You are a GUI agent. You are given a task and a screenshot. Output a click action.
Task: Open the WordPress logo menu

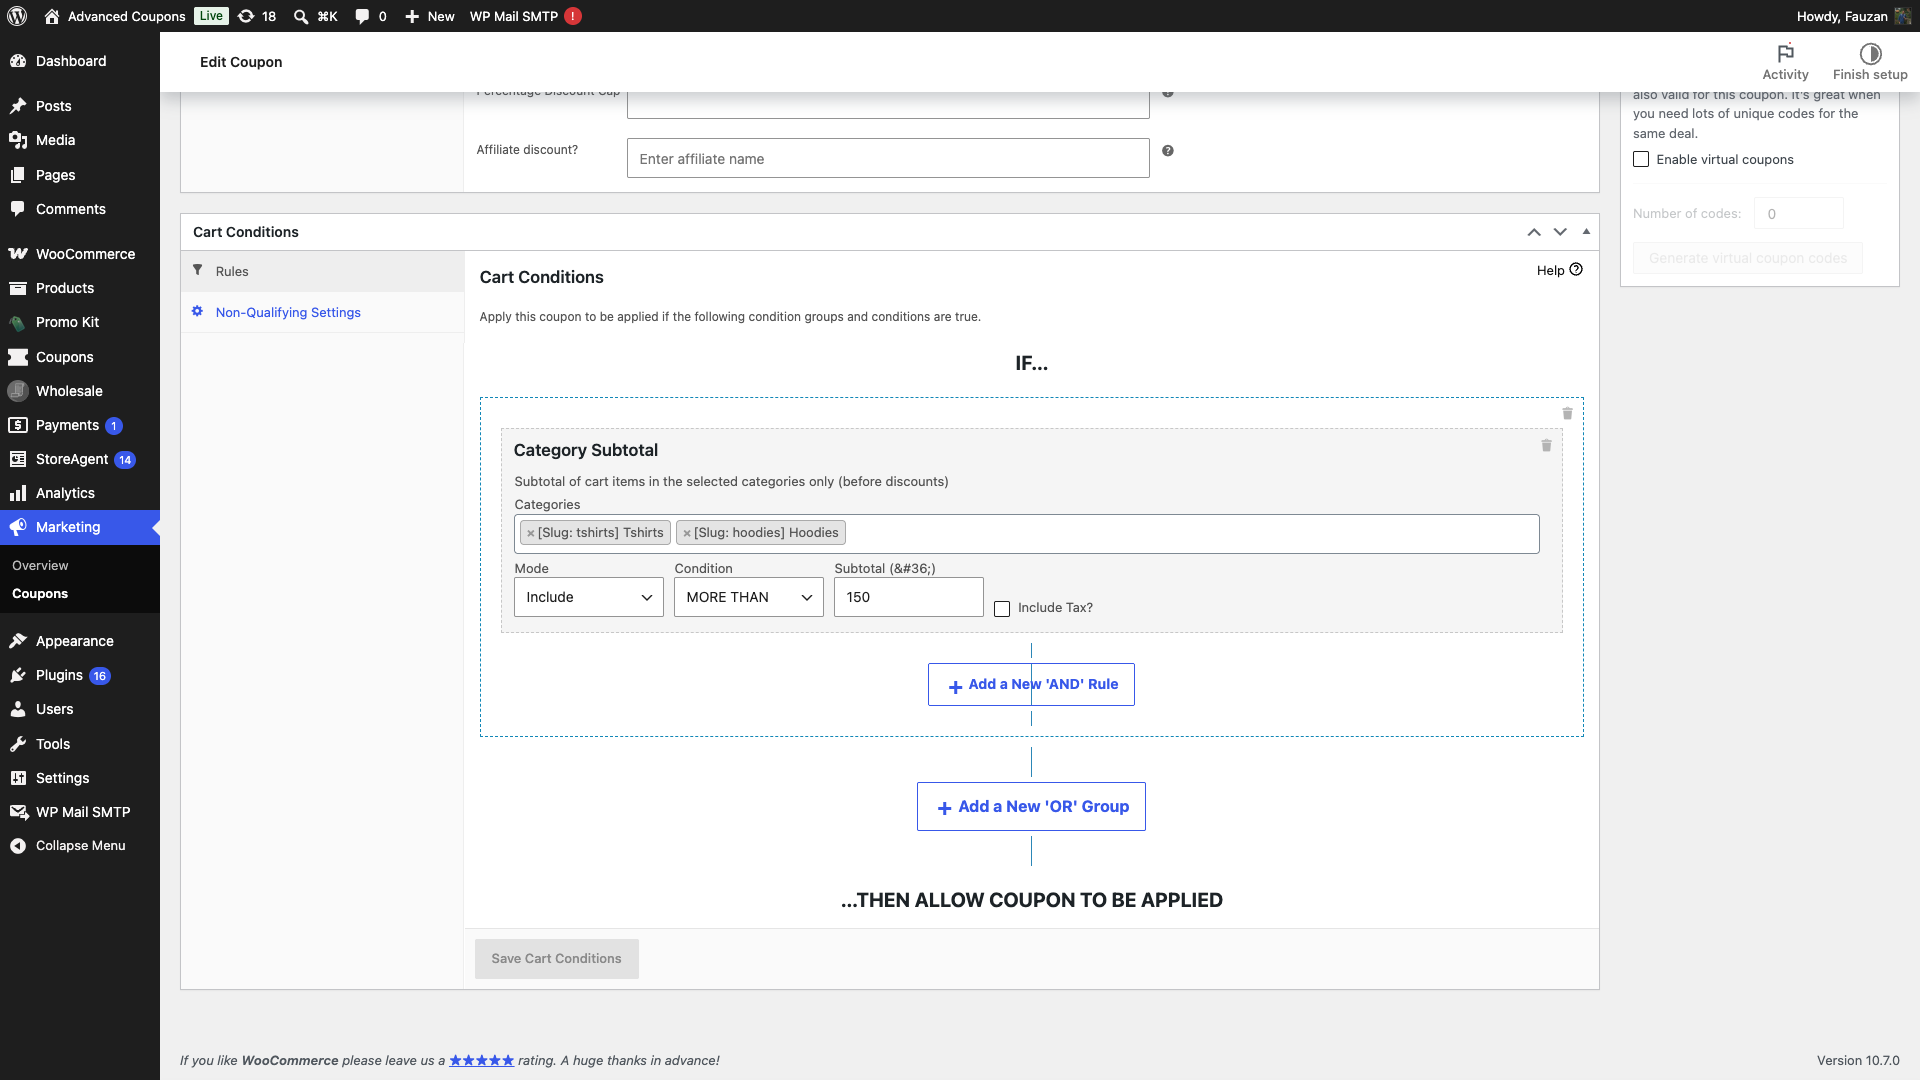[x=17, y=16]
